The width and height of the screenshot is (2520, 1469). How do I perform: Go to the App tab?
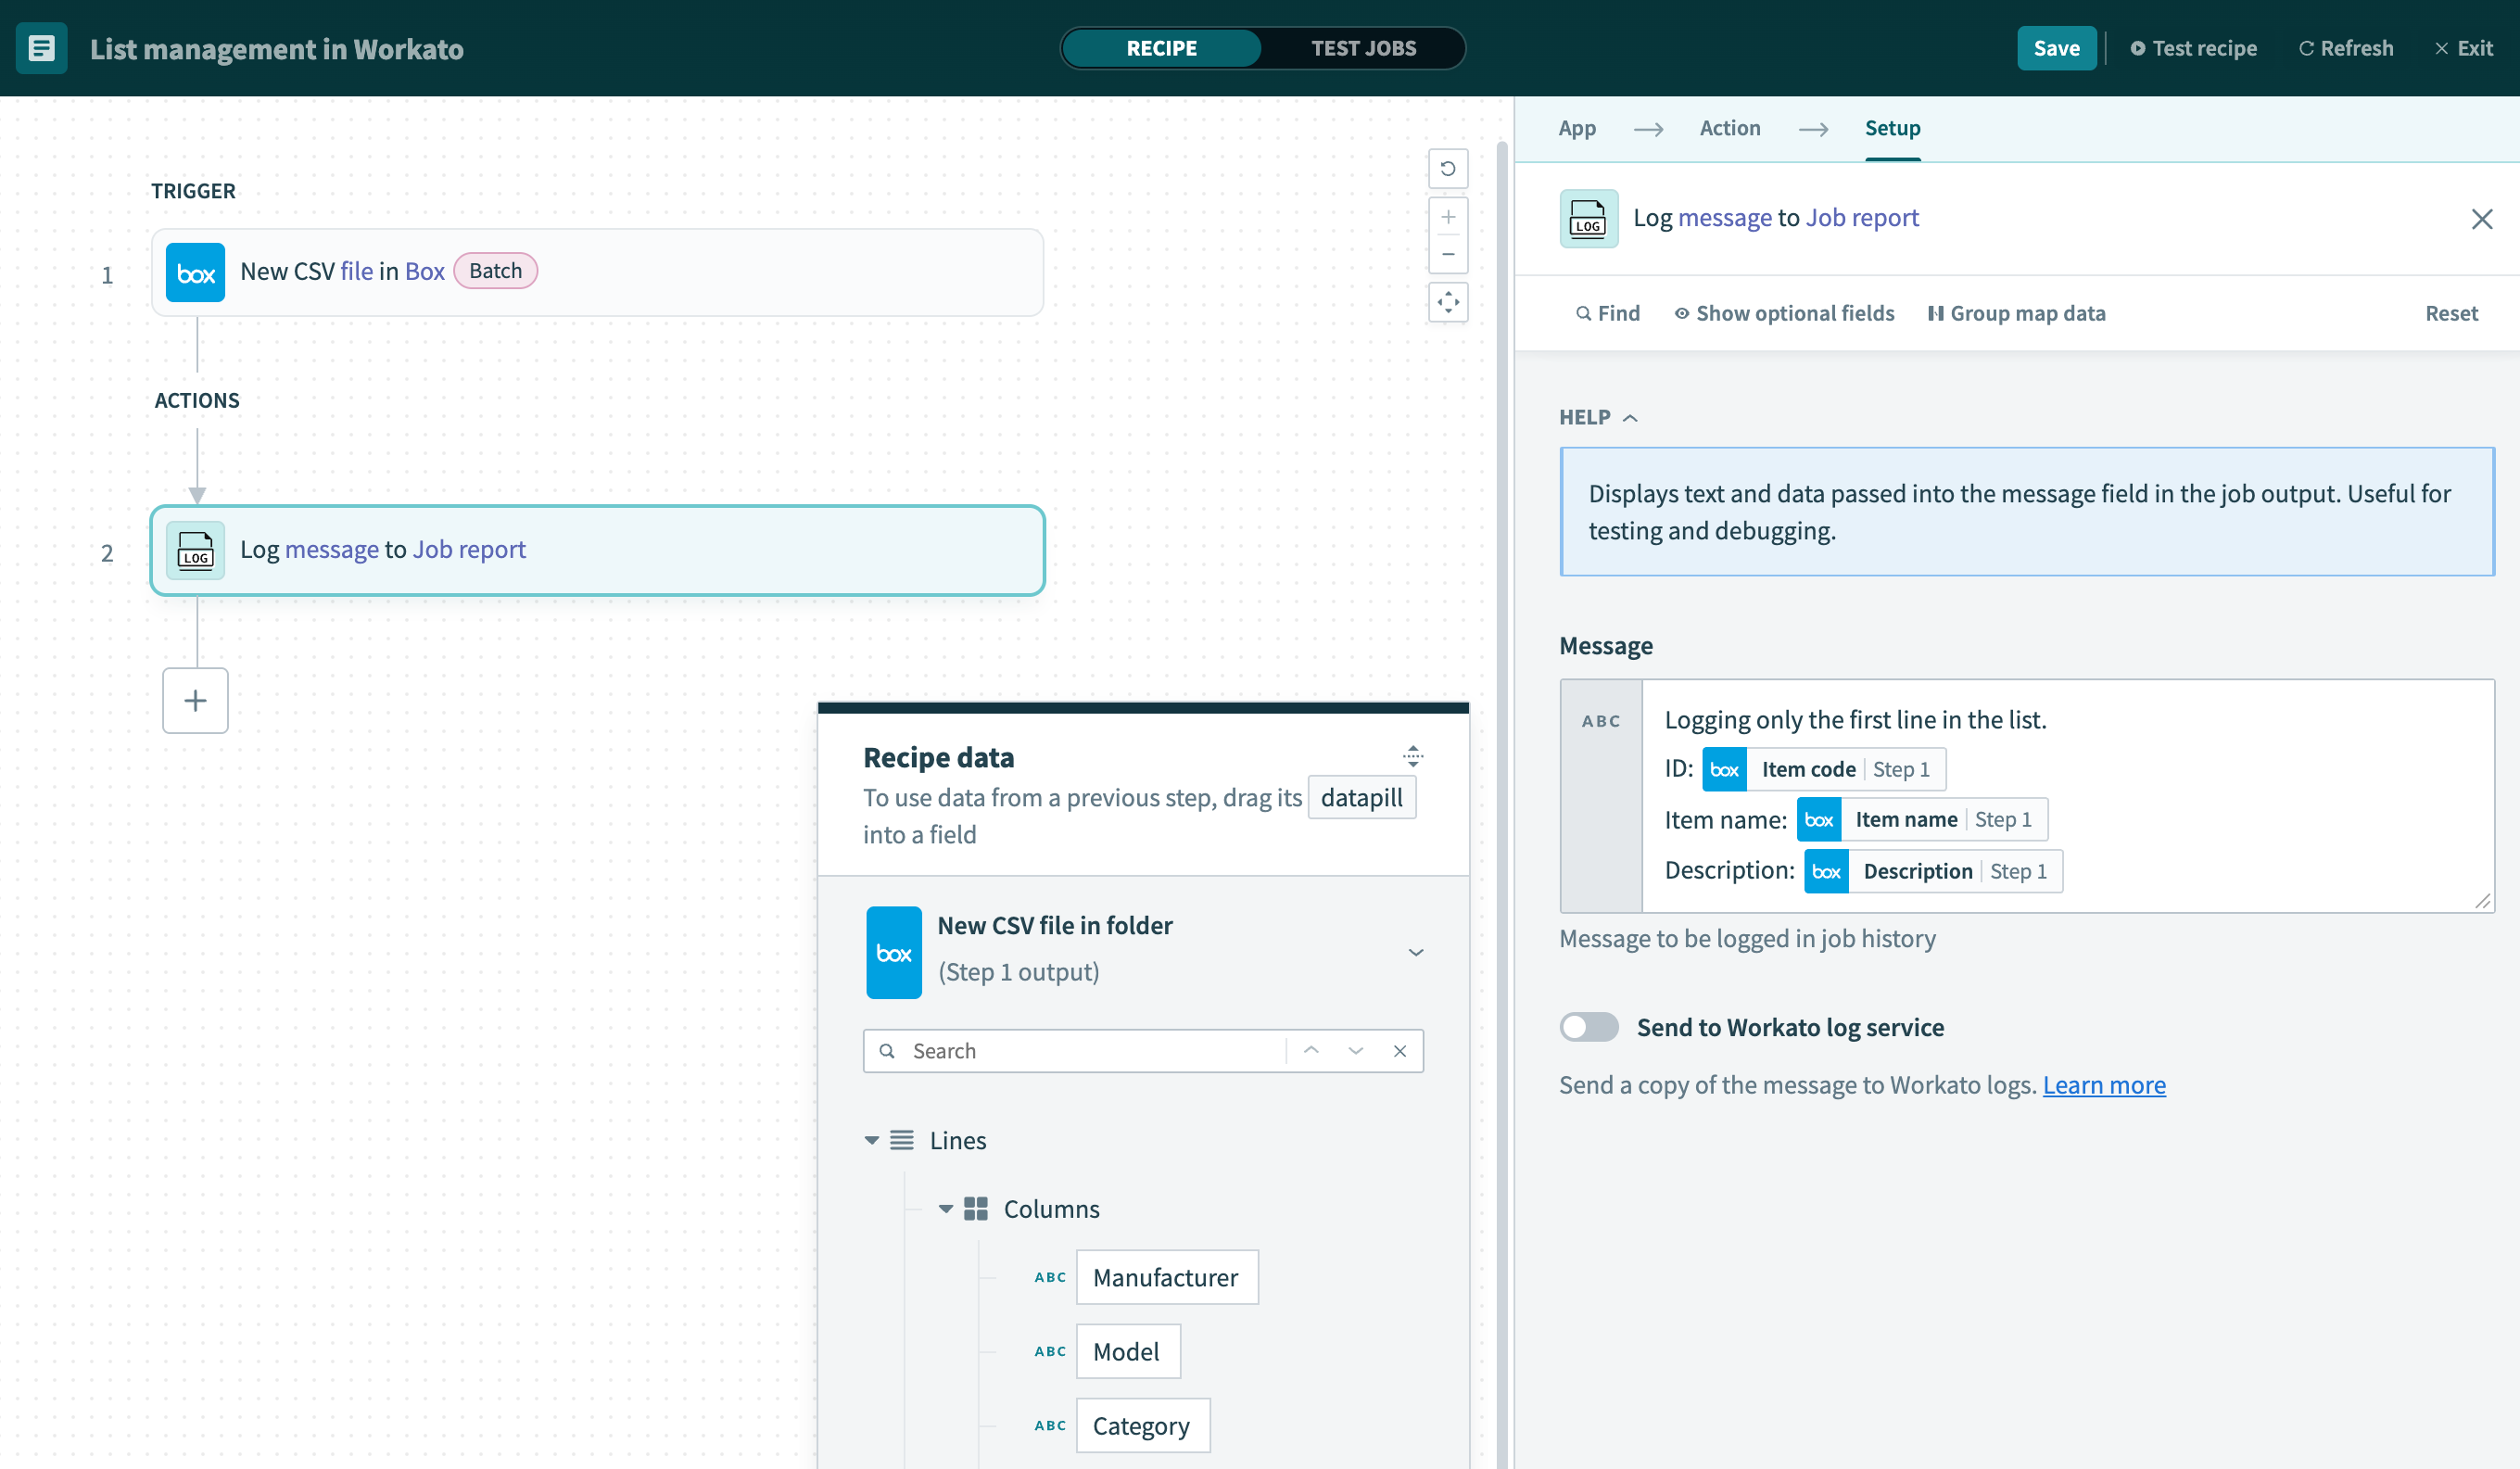click(x=1576, y=128)
